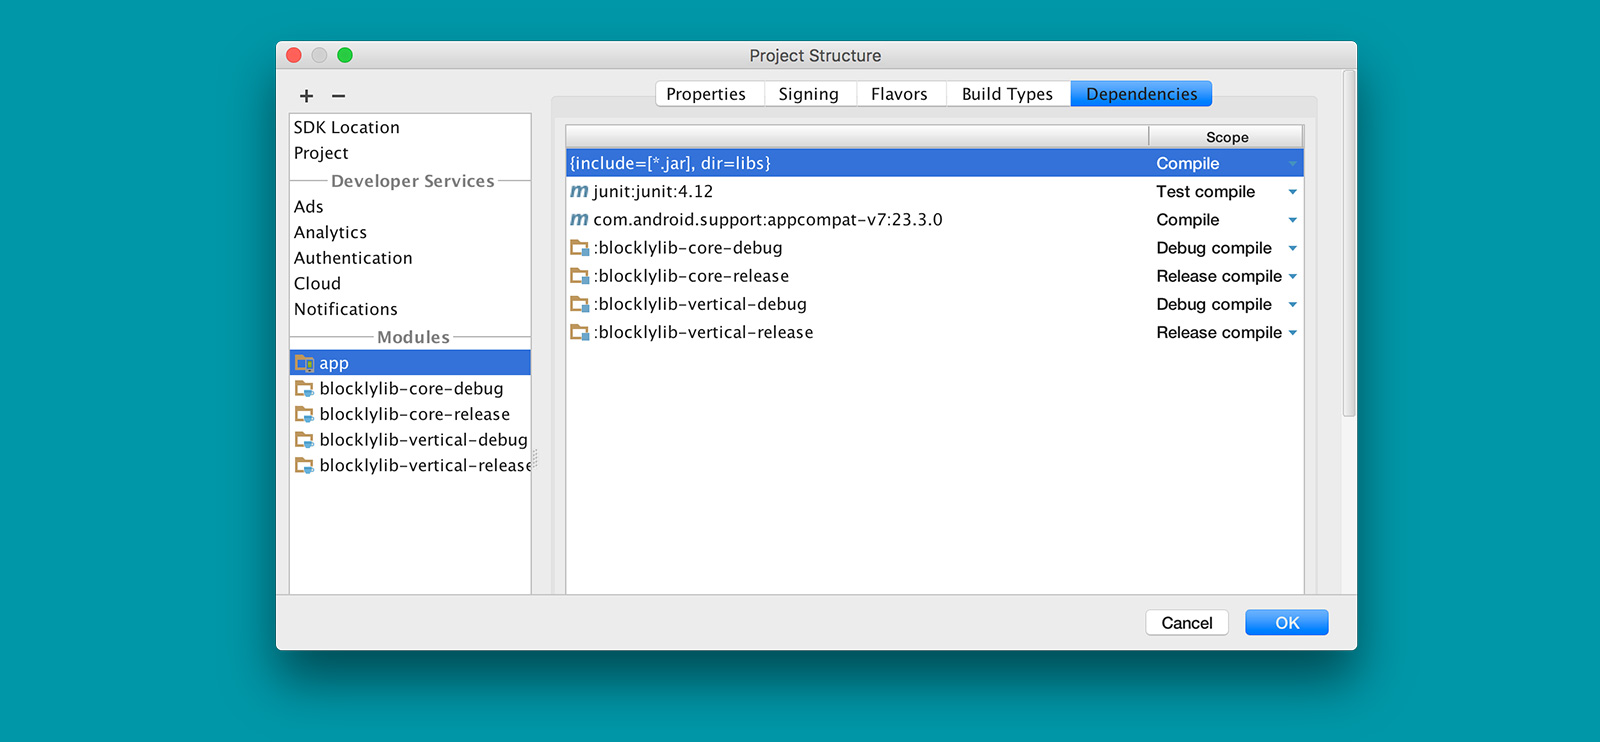The image size is (1600, 742).
Task: Open scope dropdown for the libs jar dependency
Action: pyautogui.click(x=1292, y=164)
